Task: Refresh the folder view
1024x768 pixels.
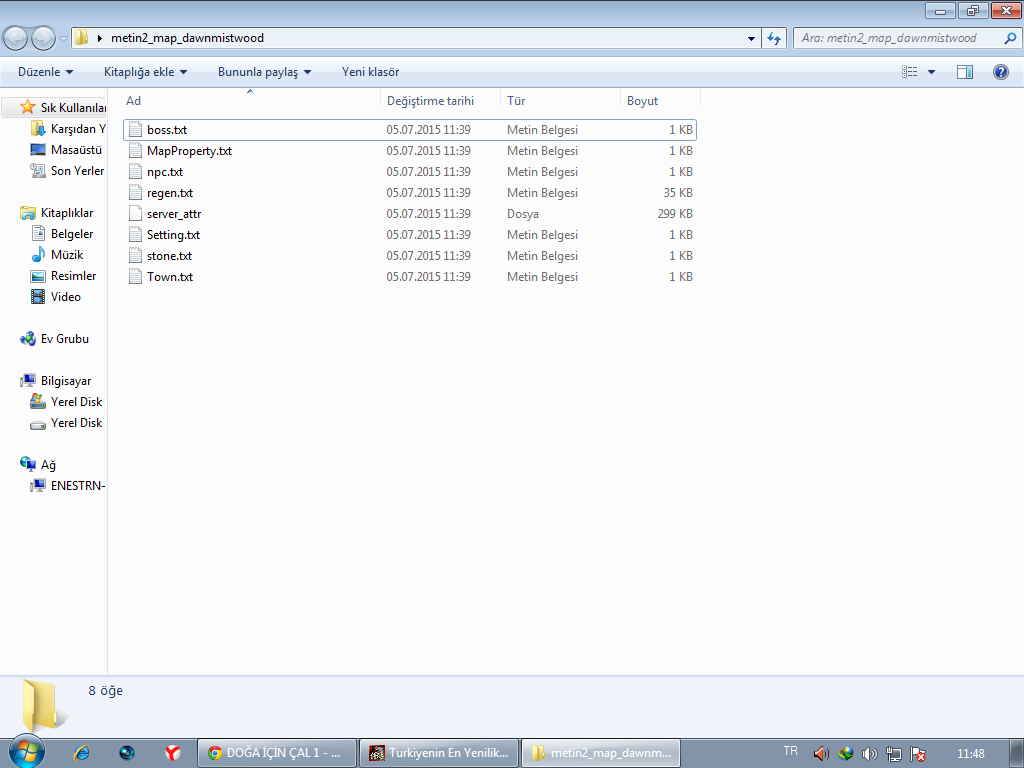Action: point(774,39)
